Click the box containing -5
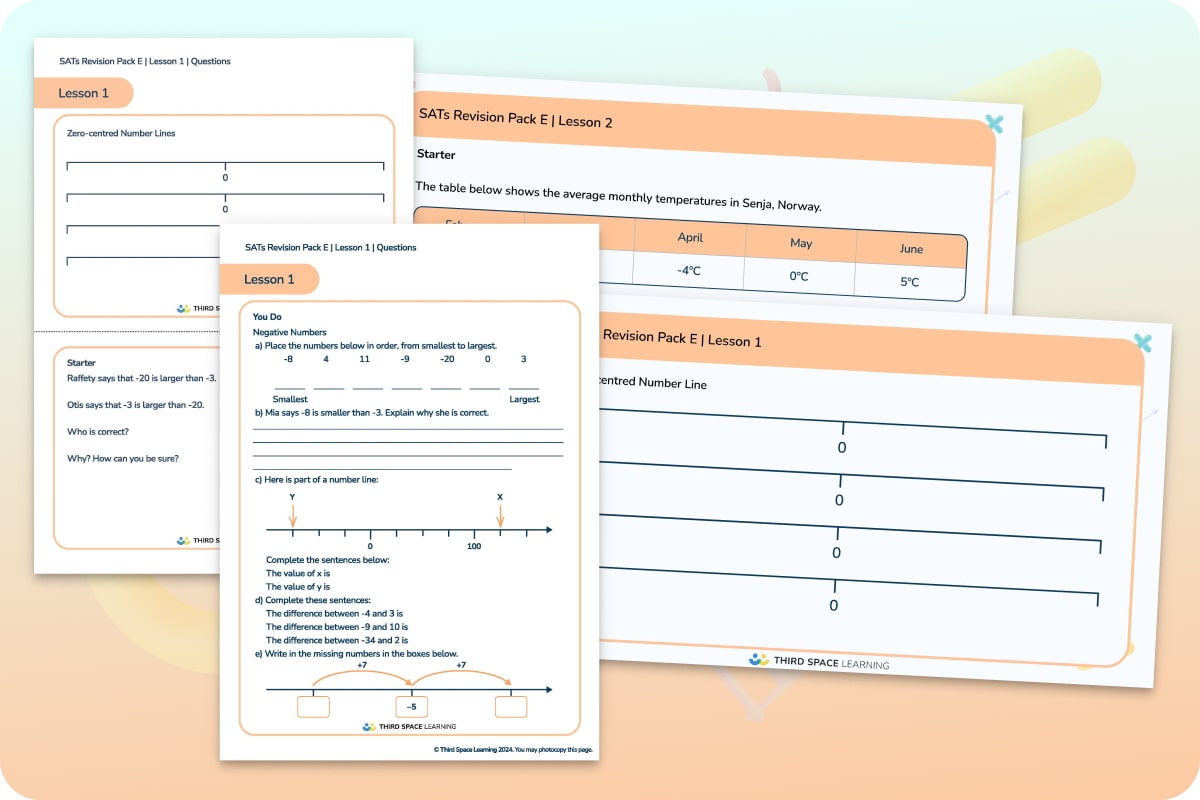Screen dimensions: 1200x800 click(x=412, y=706)
